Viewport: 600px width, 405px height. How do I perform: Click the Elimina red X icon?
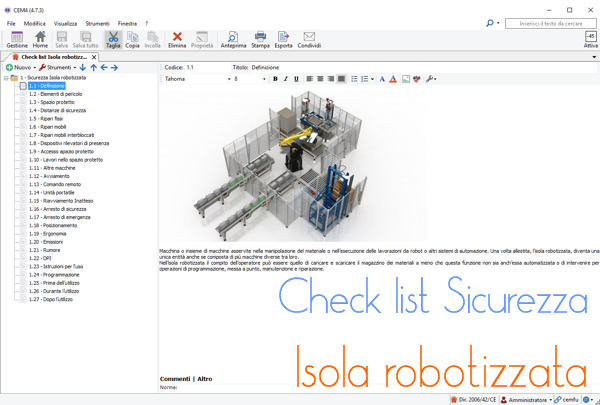(x=178, y=39)
